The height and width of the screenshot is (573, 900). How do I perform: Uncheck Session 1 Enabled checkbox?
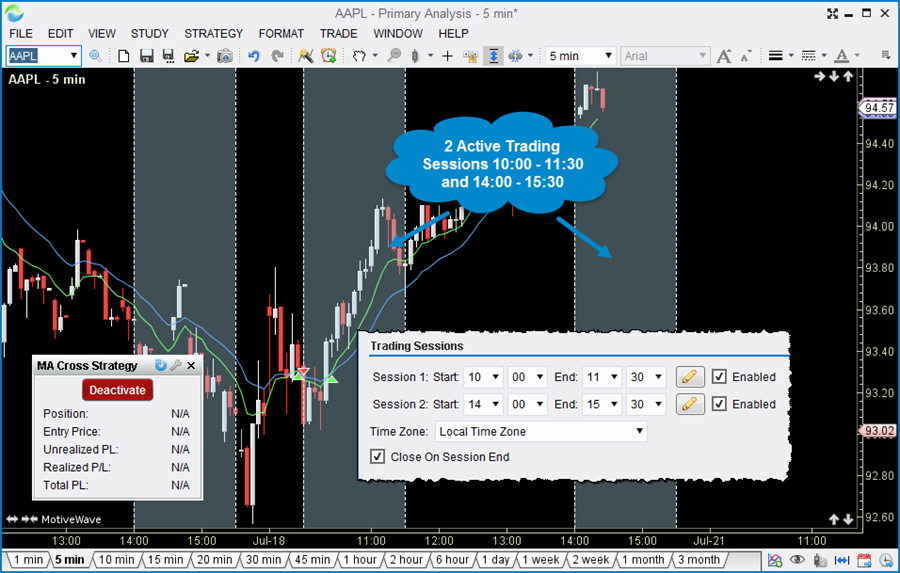(x=719, y=377)
